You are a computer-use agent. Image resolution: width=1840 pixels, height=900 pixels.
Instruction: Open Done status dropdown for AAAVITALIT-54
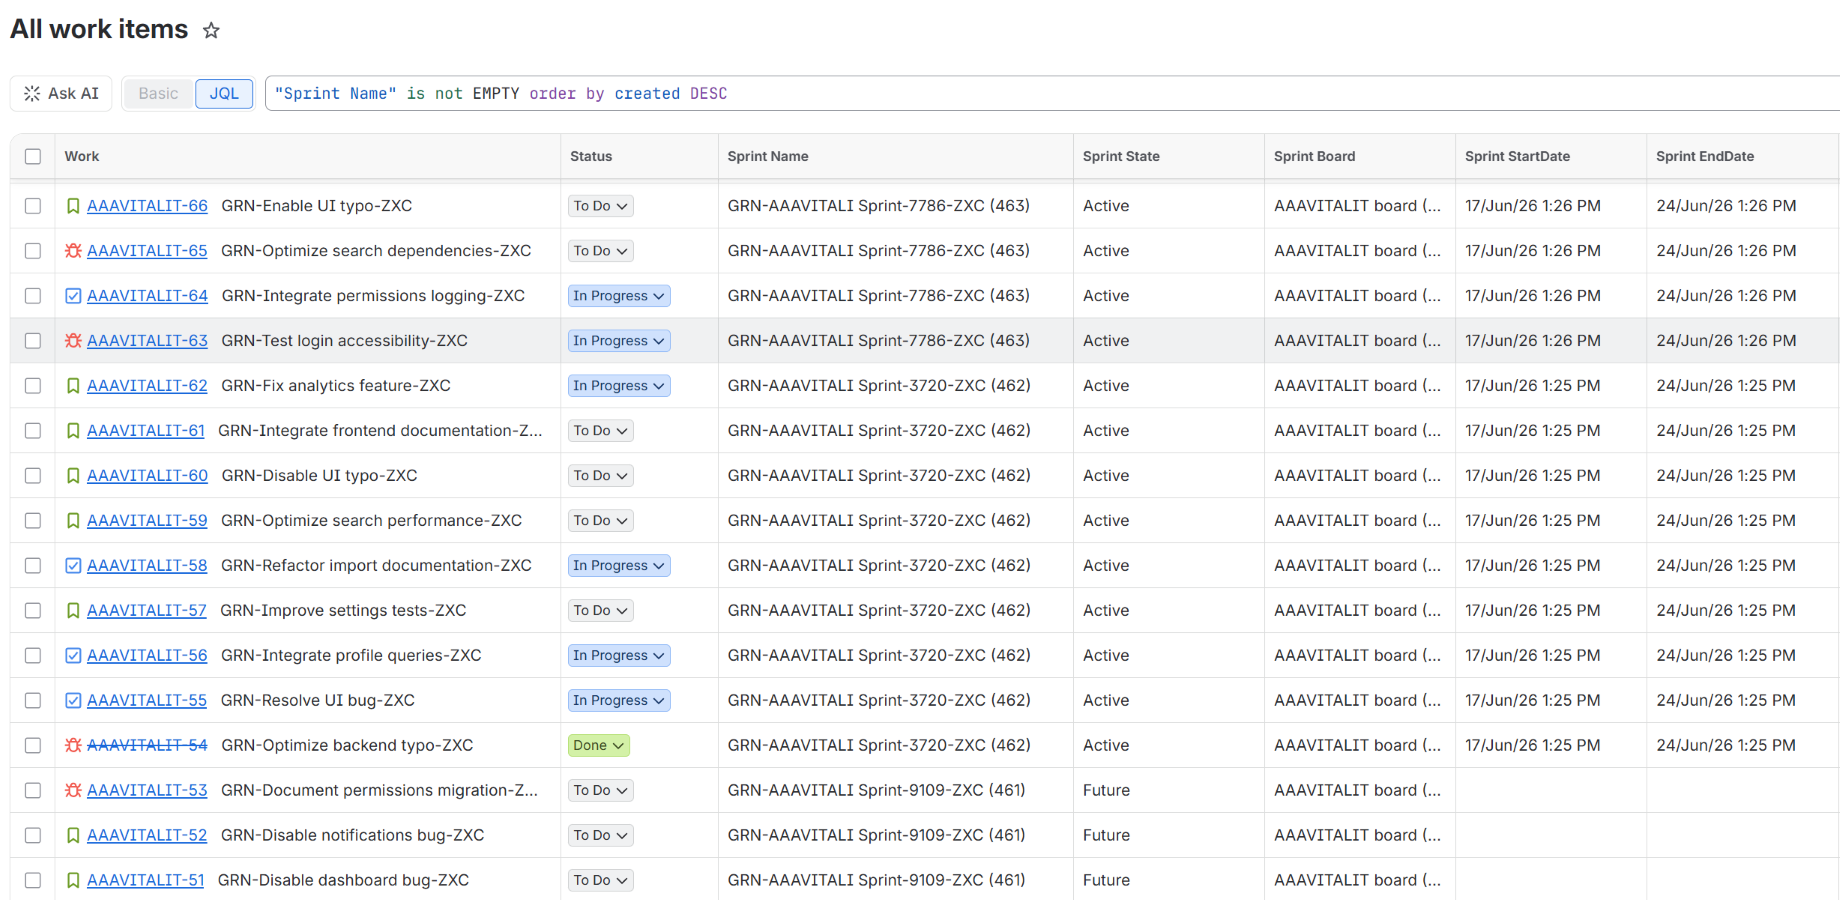point(598,746)
